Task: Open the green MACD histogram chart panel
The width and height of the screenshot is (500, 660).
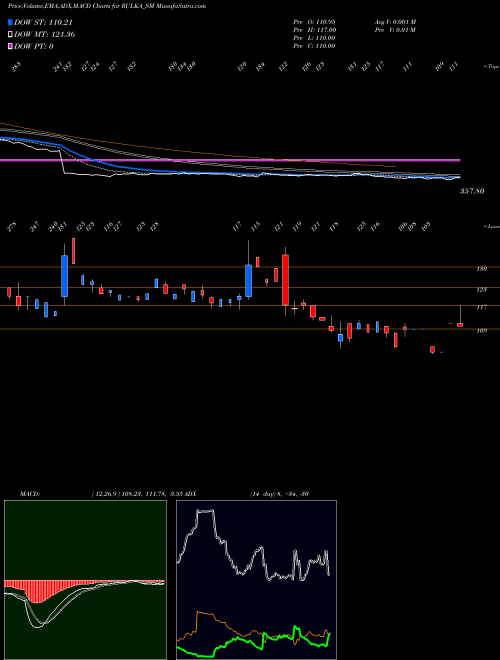Action: click(x=85, y=580)
